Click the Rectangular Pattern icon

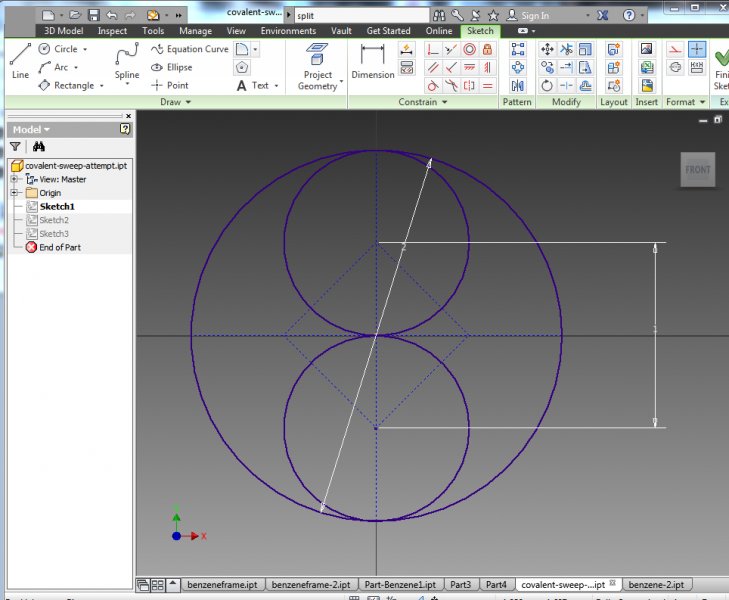pyautogui.click(x=517, y=49)
